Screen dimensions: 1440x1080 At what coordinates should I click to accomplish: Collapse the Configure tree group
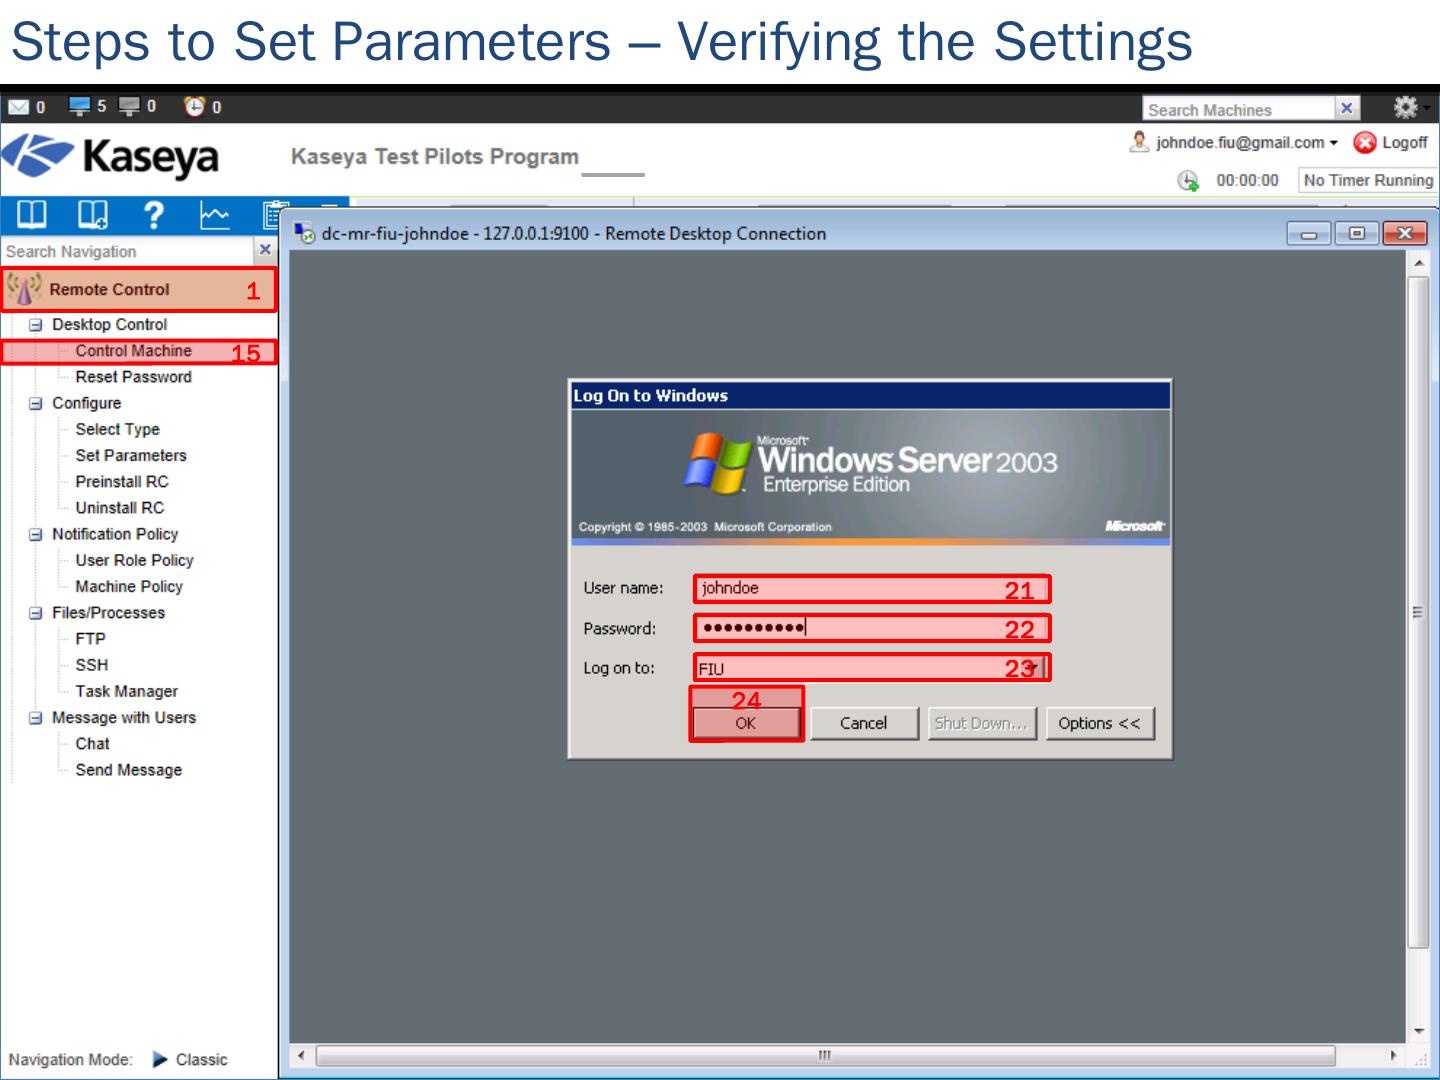click(36, 403)
